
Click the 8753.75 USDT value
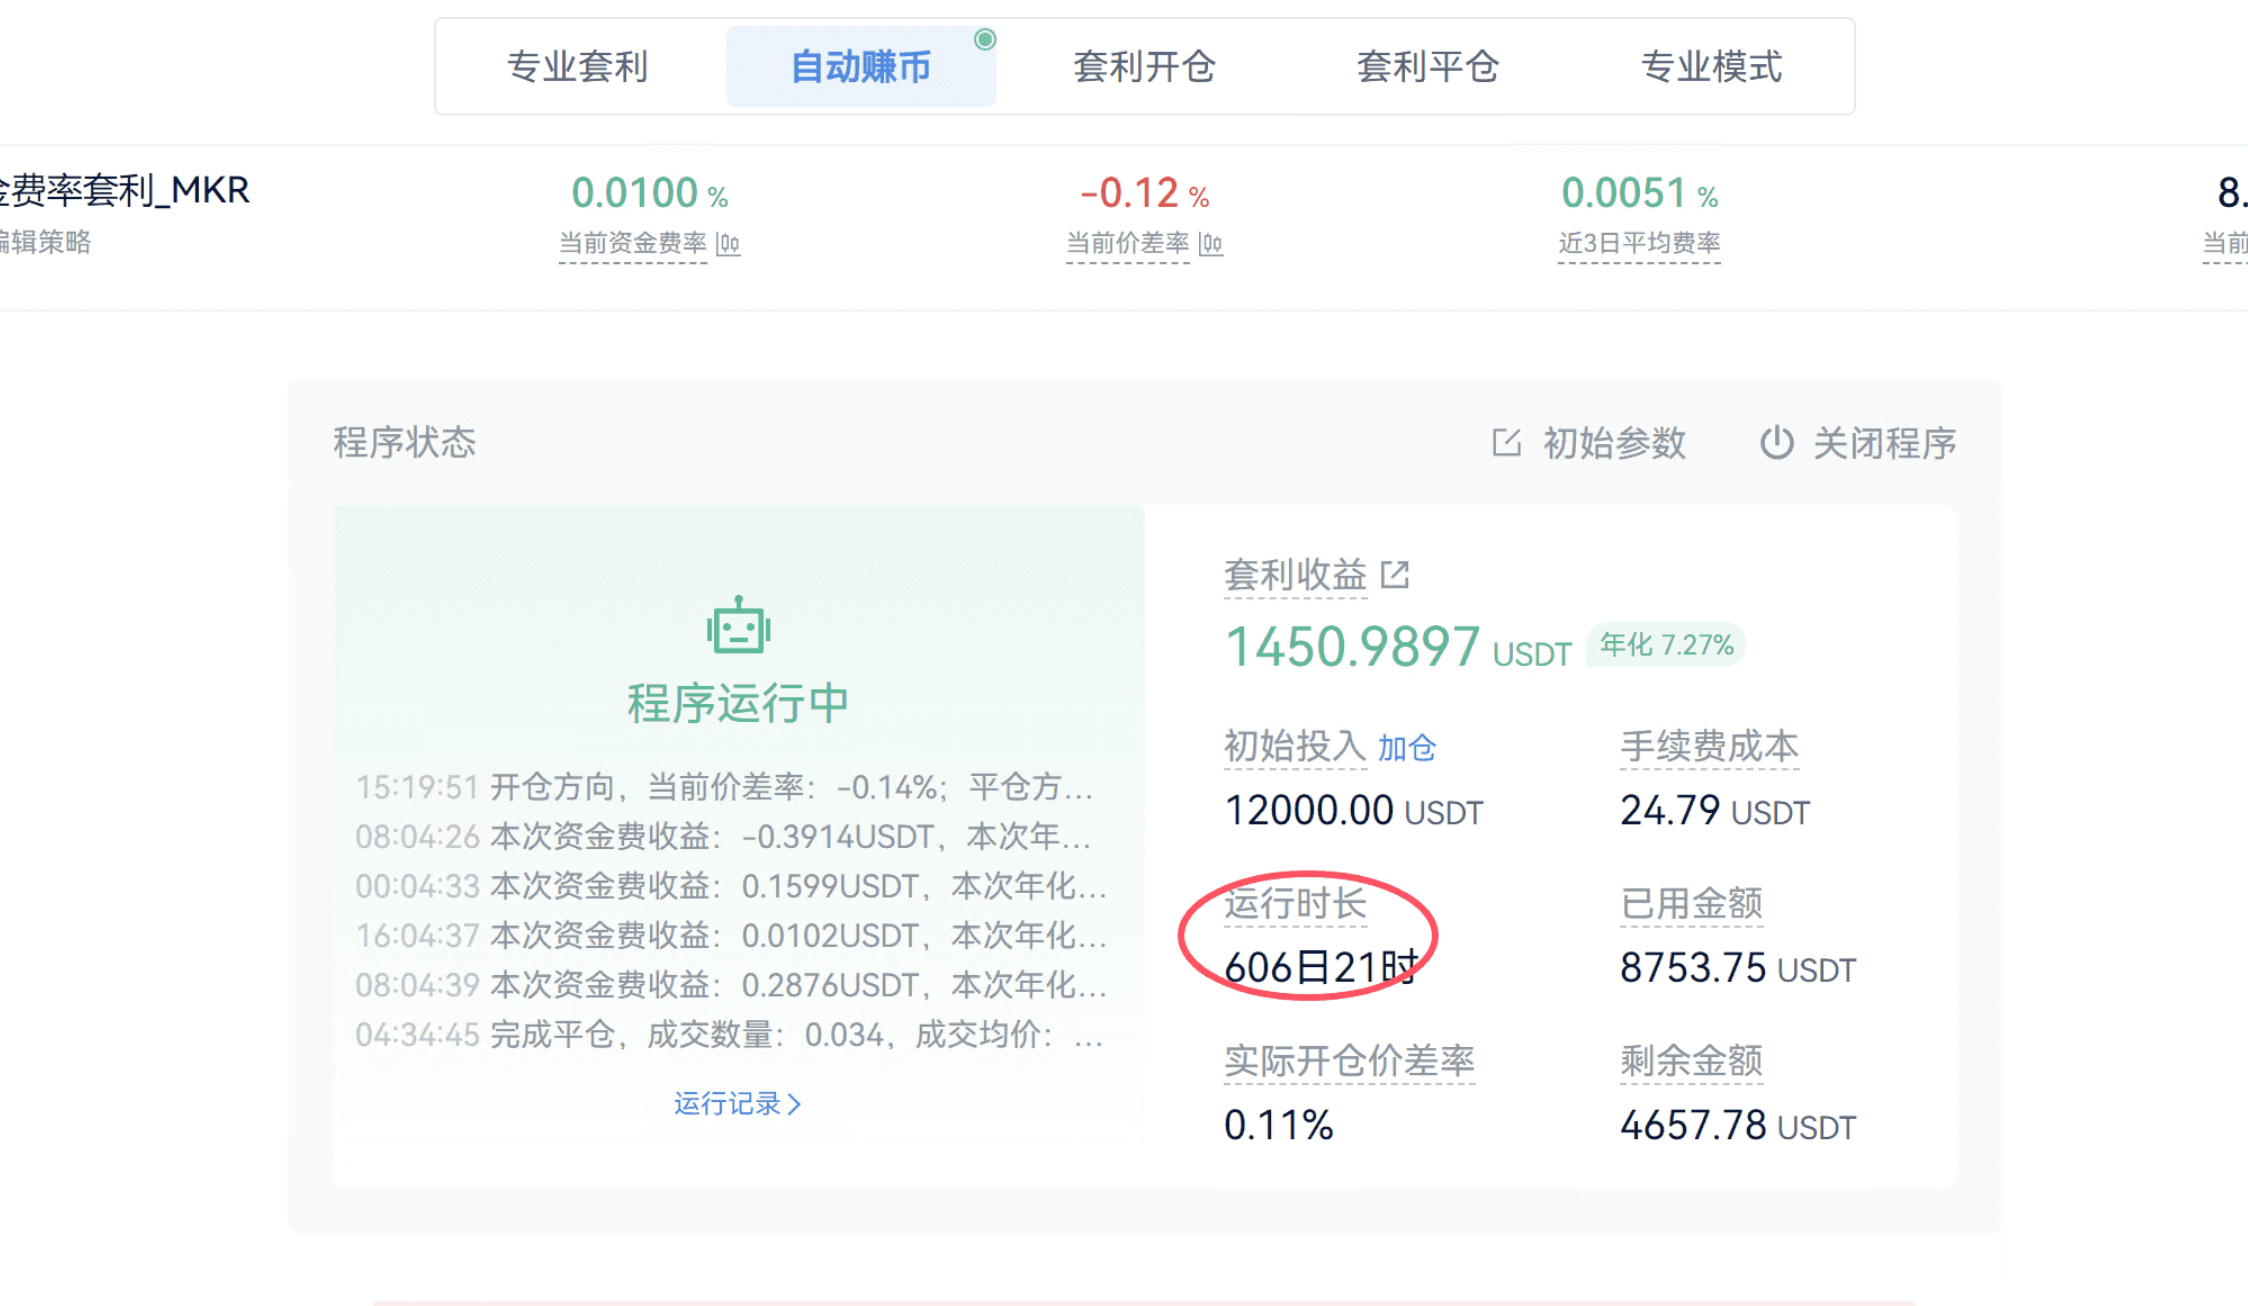coord(1738,968)
